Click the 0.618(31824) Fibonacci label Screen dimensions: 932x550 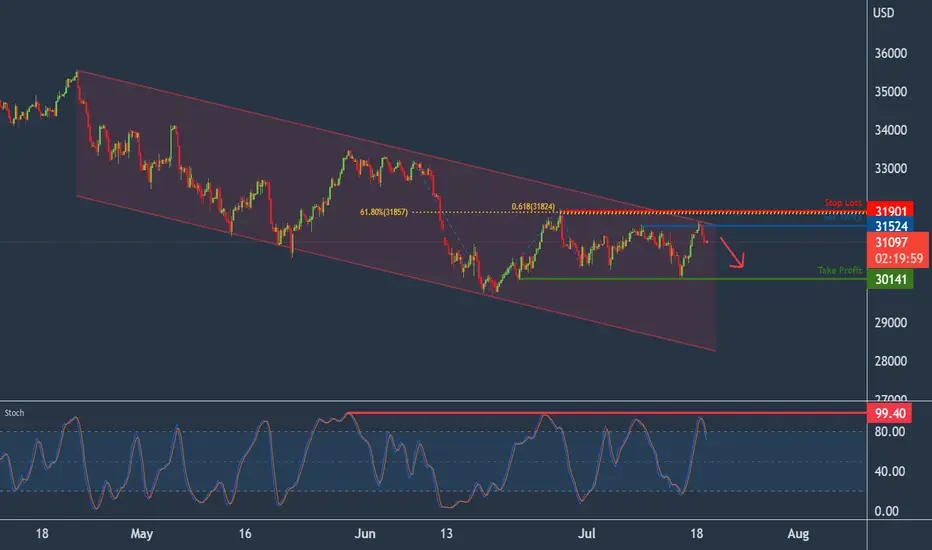click(x=533, y=206)
